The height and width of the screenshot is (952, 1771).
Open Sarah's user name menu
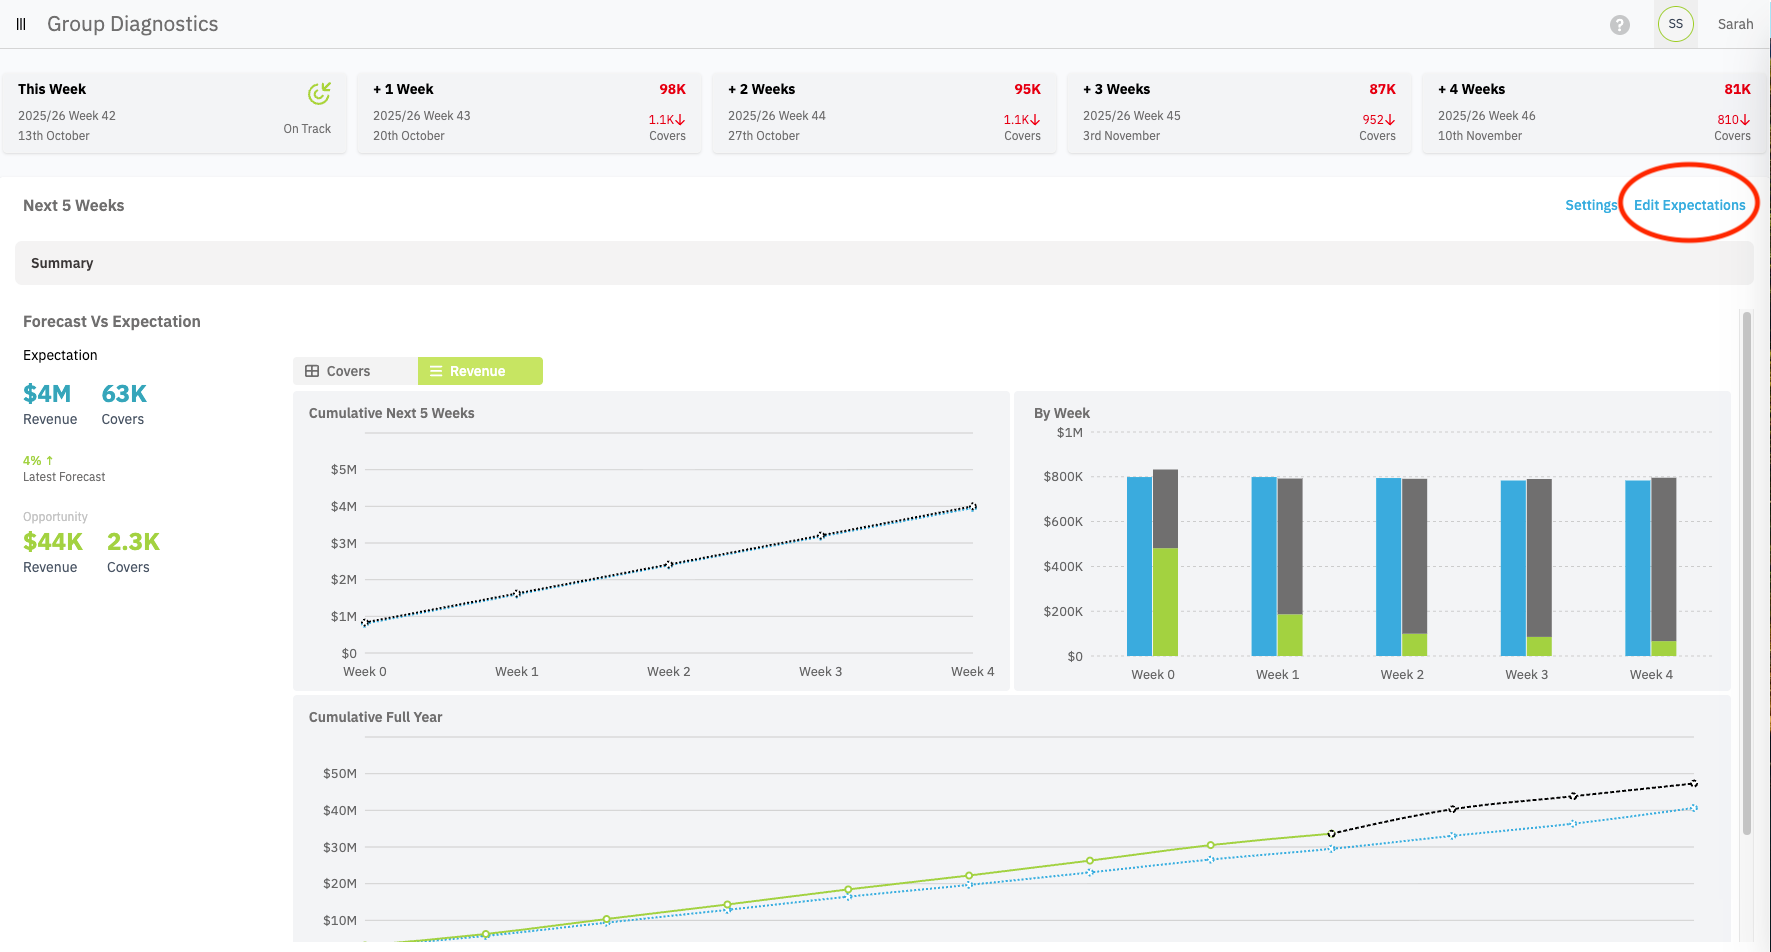1735,24
